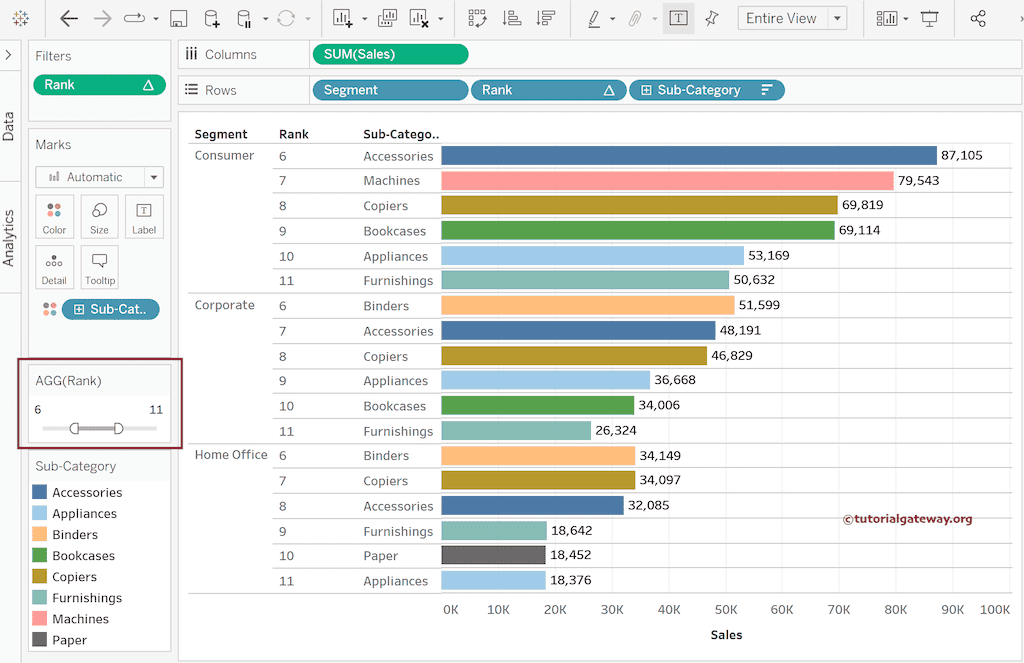Click the Fix Axes pin icon
The width and height of the screenshot is (1024, 663).
(x=712, y=19)
